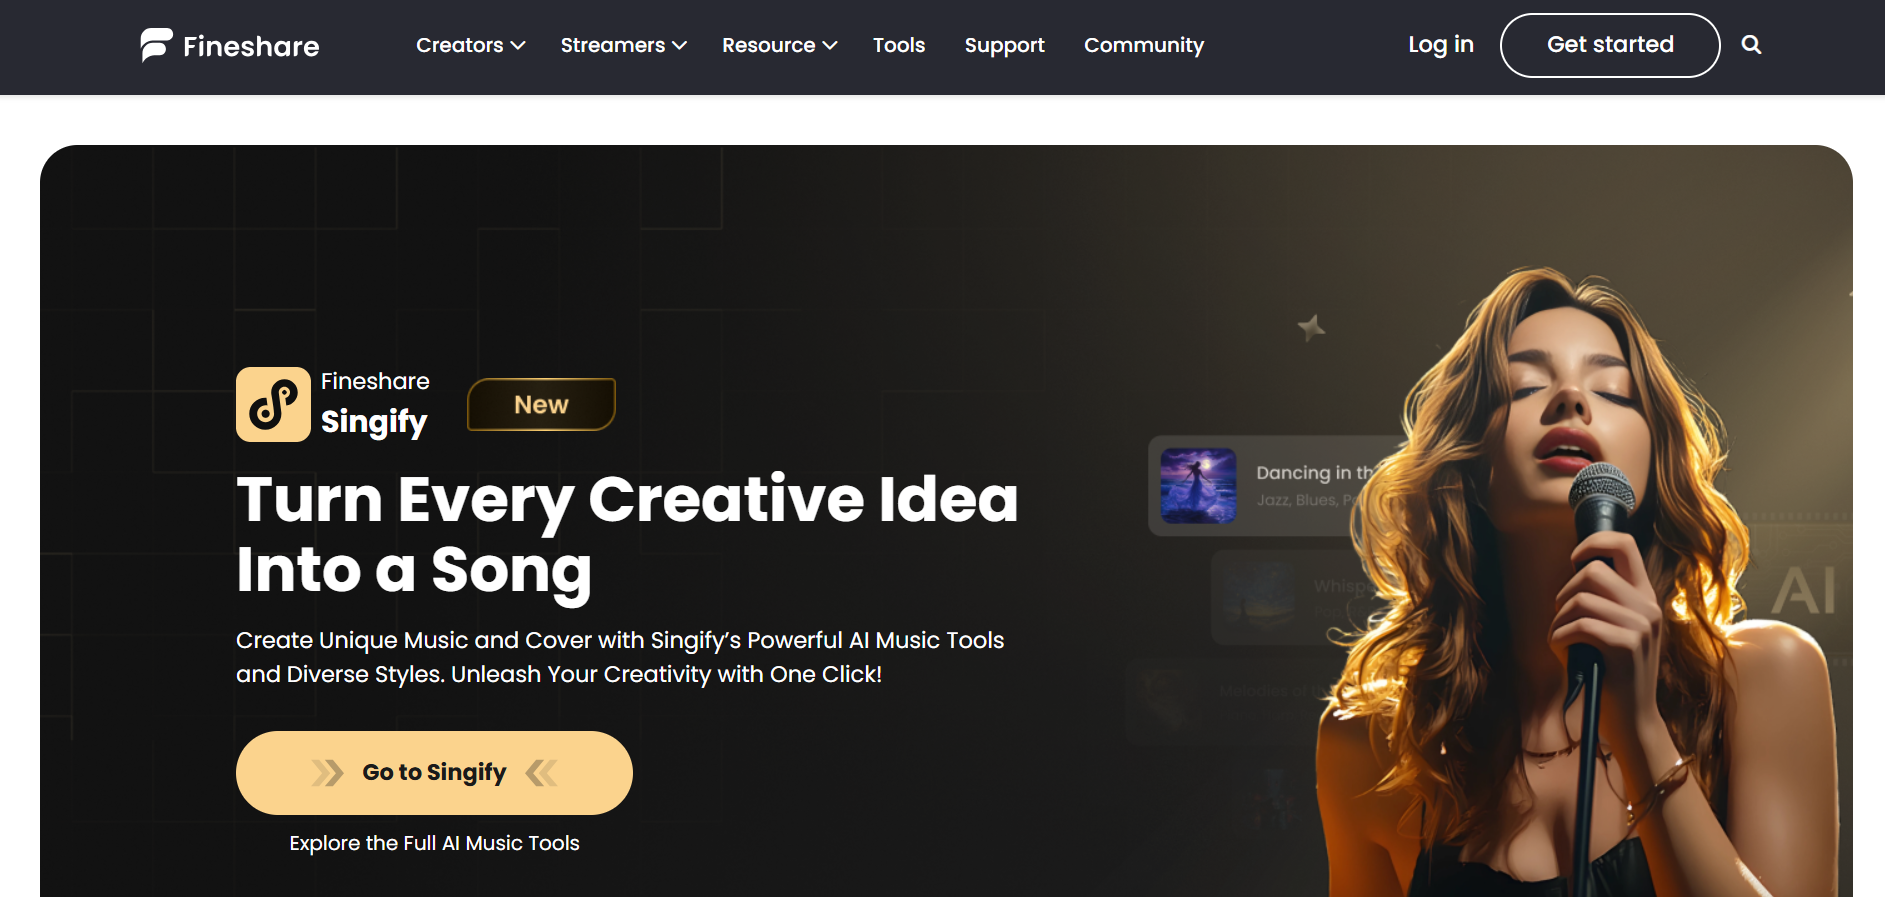Screen dimensions: 1885x897
Task: Click the Log in link
Action: click(1441, 45)
